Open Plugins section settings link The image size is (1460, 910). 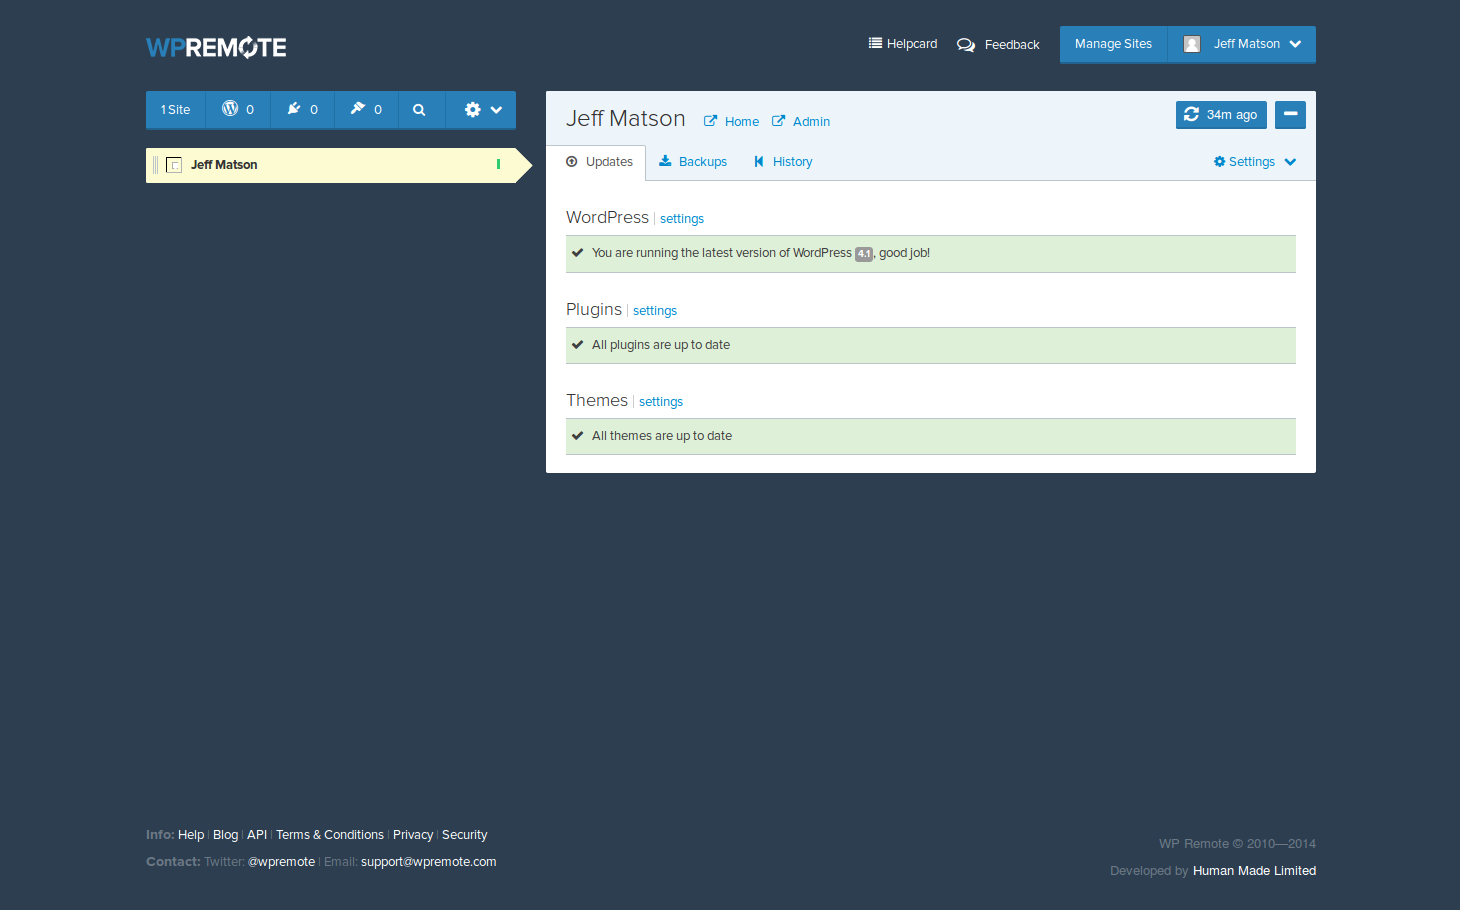tap(655, 311)
